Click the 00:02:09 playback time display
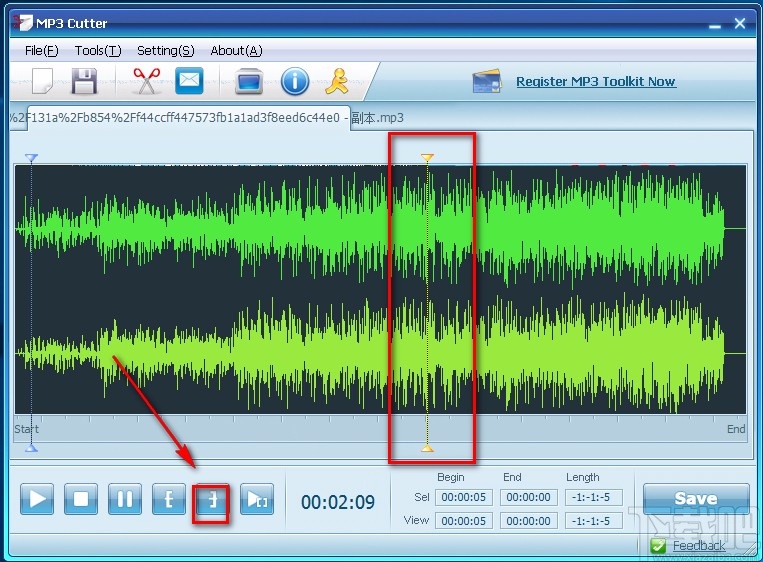This screenshot has width=763, height=562. pos(338,502)
